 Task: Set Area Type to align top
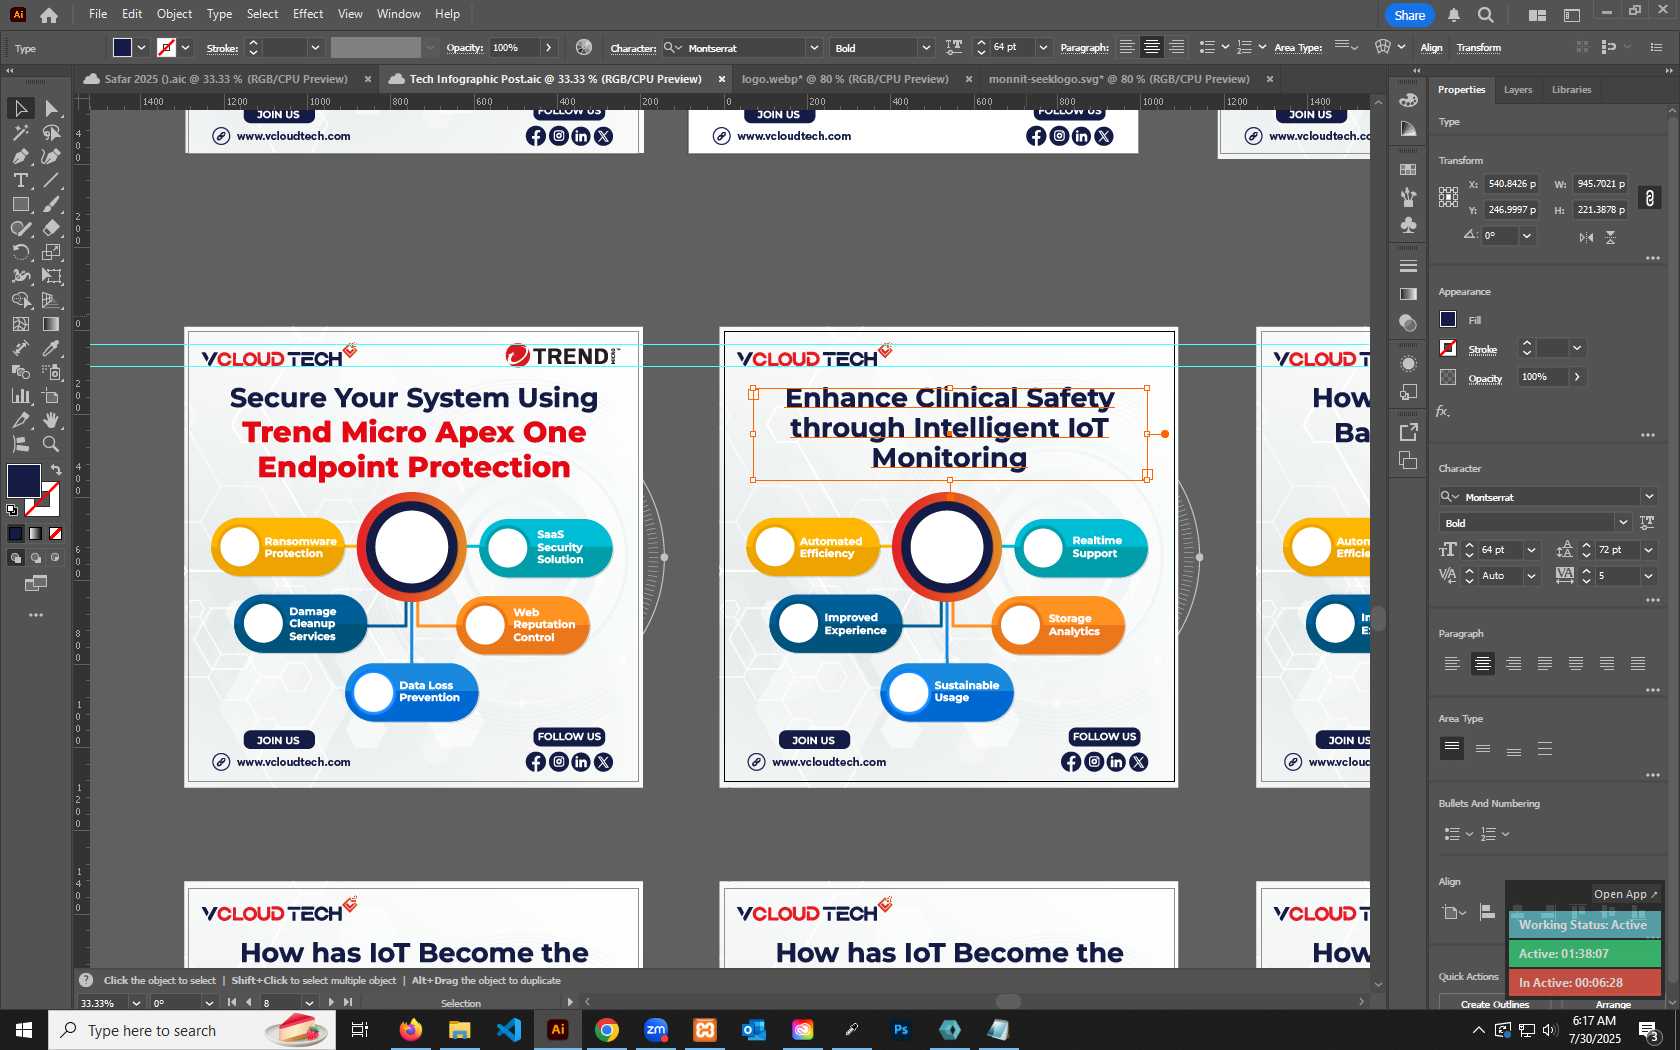[1452, 748]
